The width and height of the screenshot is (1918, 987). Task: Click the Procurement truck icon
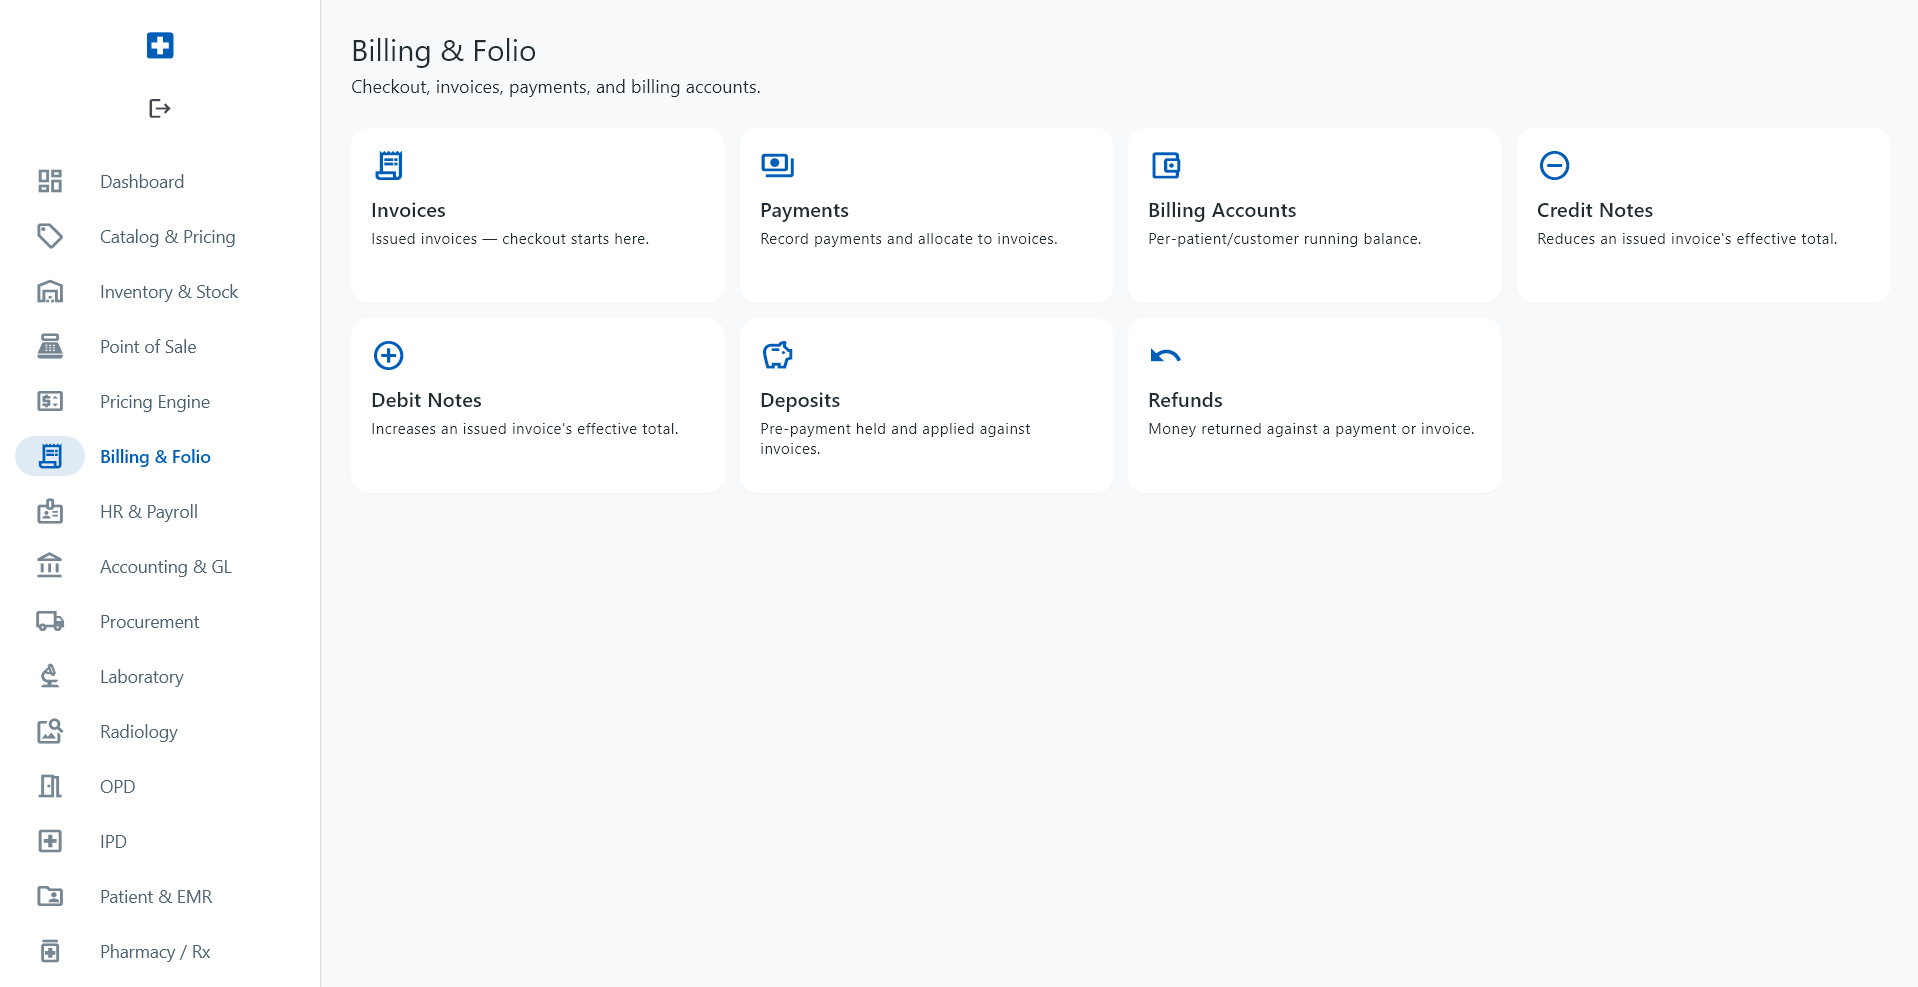pos(50,621)
